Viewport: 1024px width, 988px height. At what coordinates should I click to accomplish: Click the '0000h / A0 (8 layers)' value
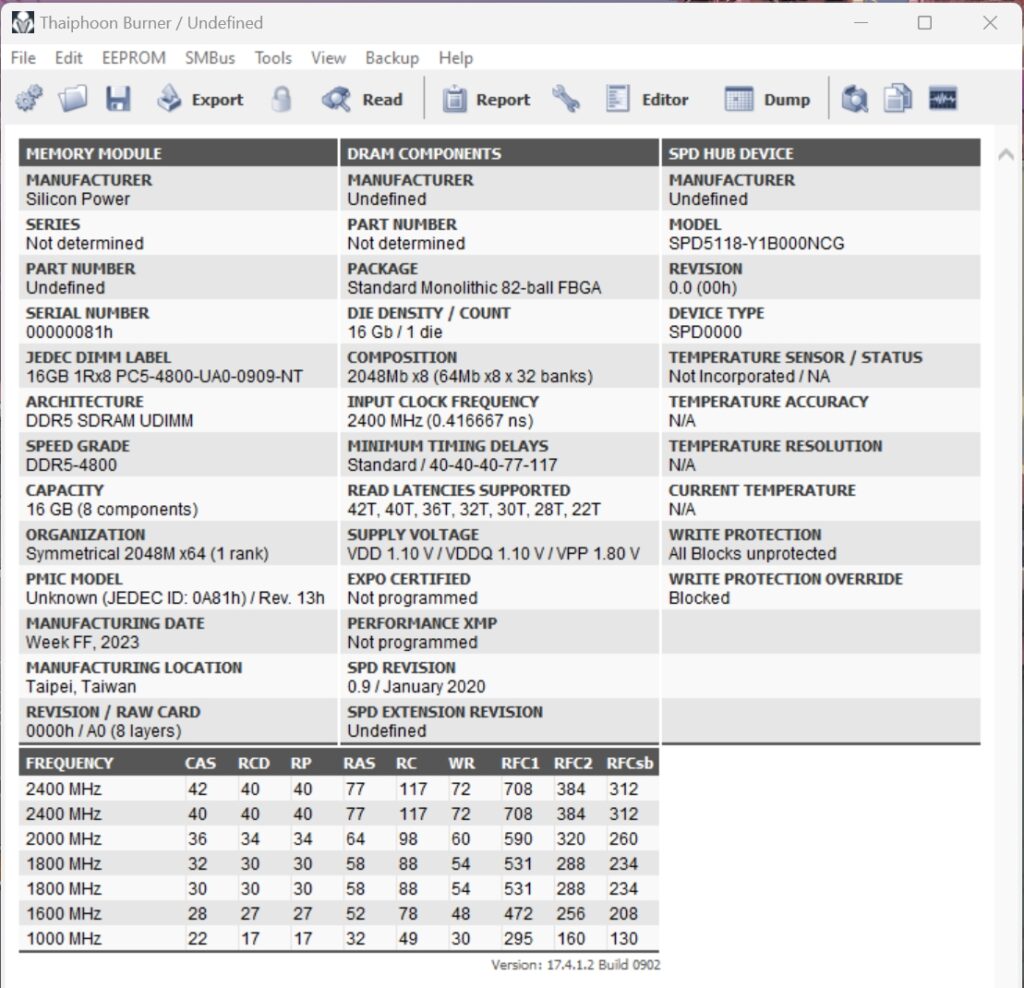point(103,731)
